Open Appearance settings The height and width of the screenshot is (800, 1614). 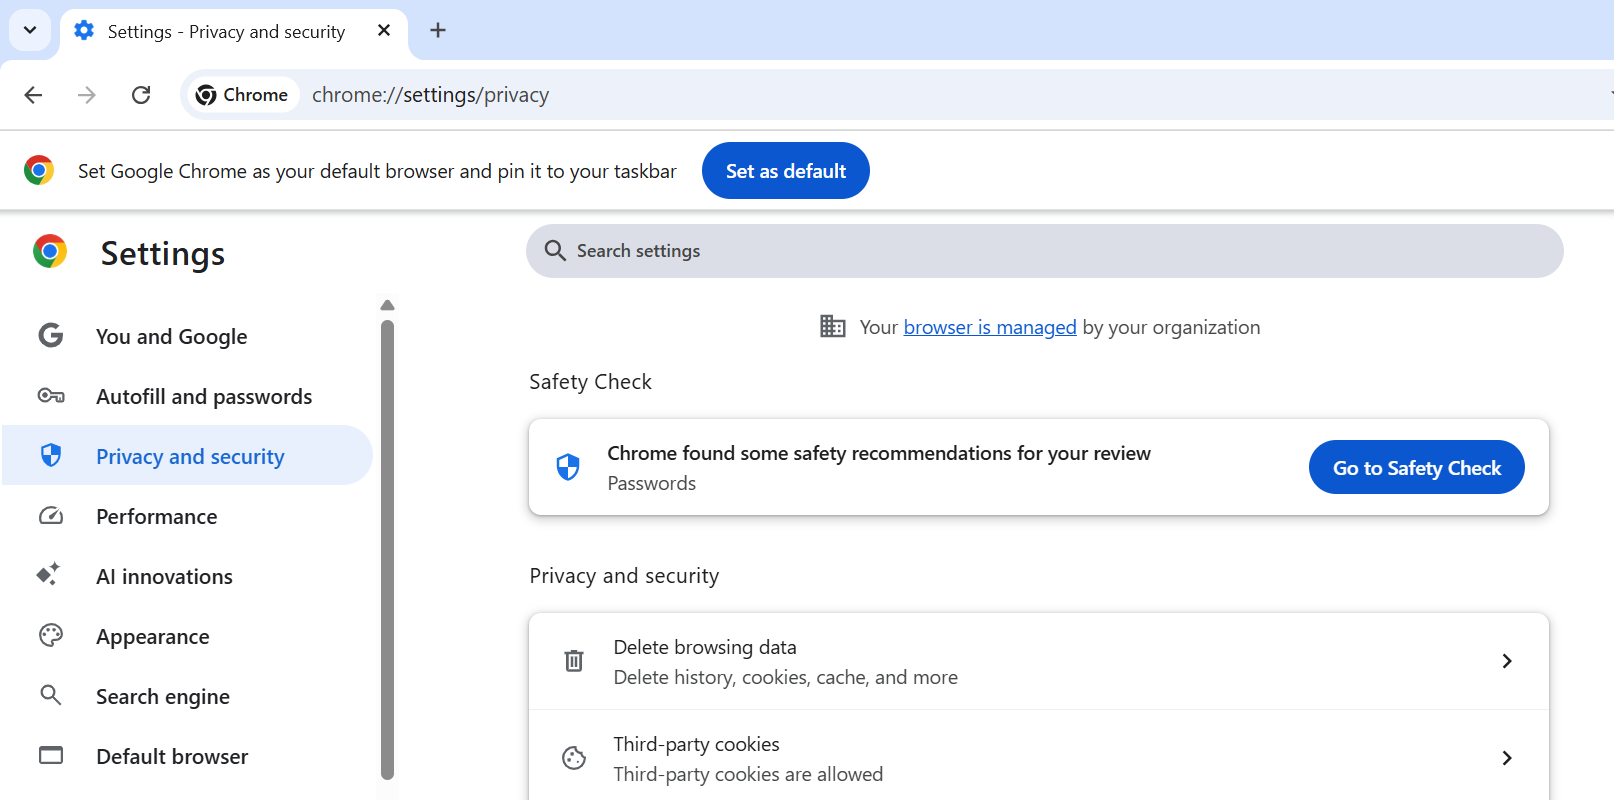coord(187,636)
